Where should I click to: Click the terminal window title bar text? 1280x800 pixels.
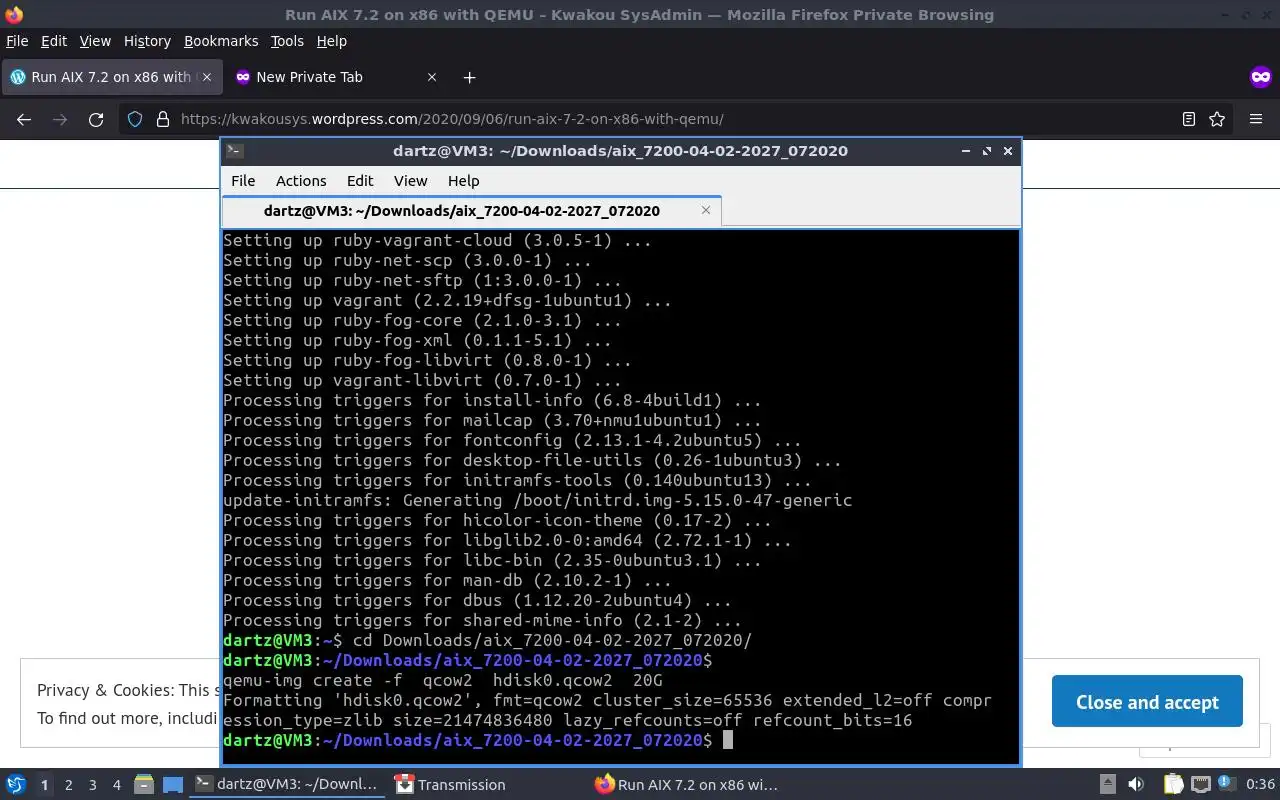point(620,151)
